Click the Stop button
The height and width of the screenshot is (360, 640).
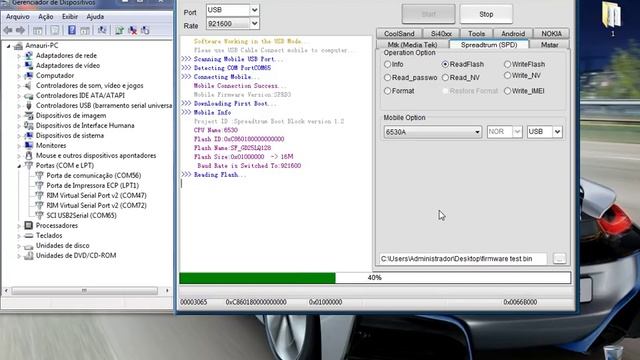486,14
